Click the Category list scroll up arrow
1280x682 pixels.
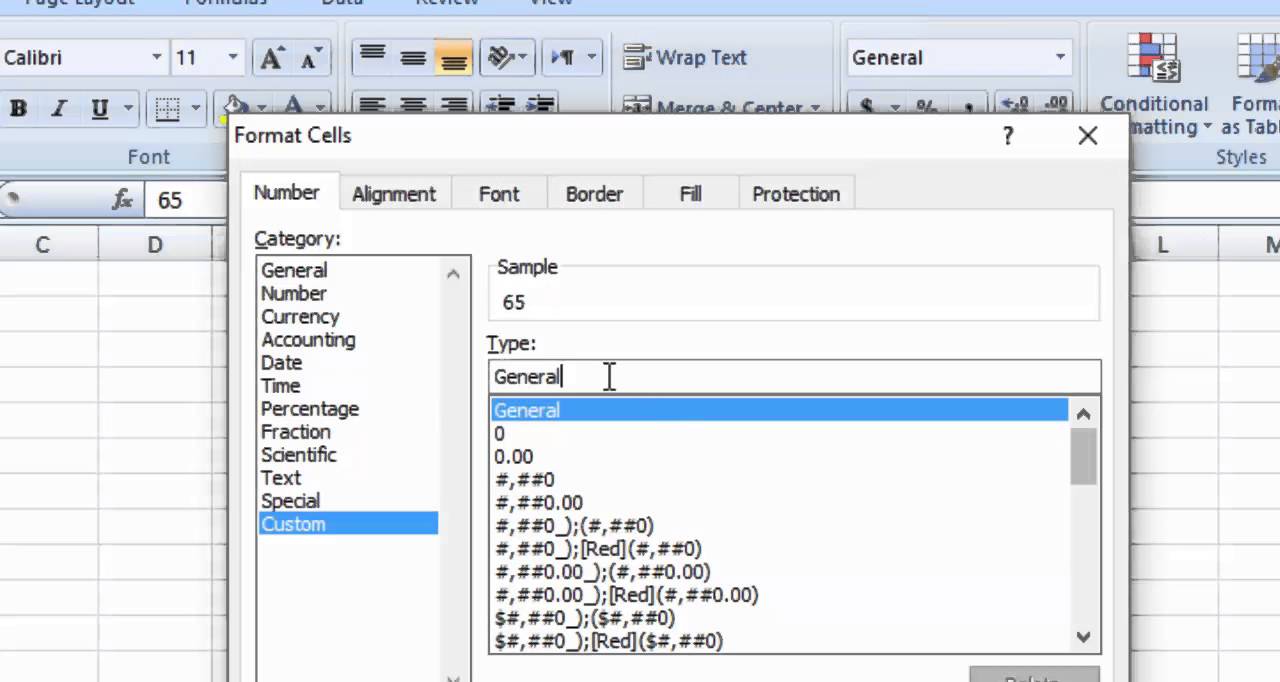453,272
